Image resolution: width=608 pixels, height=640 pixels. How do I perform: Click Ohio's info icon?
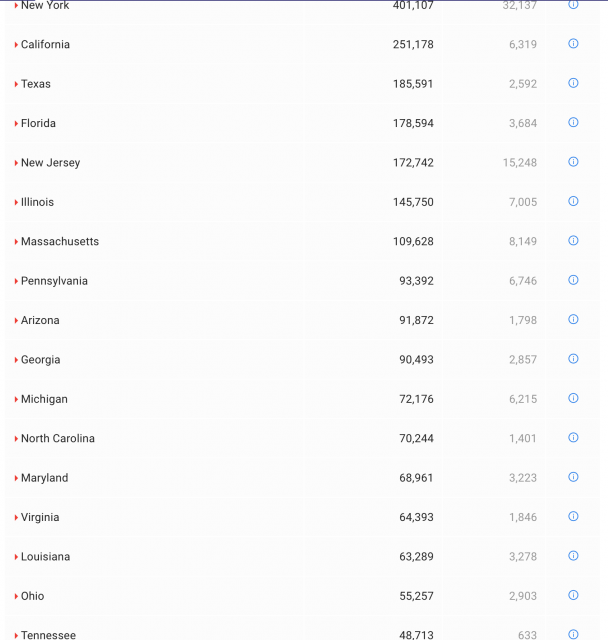573,595
